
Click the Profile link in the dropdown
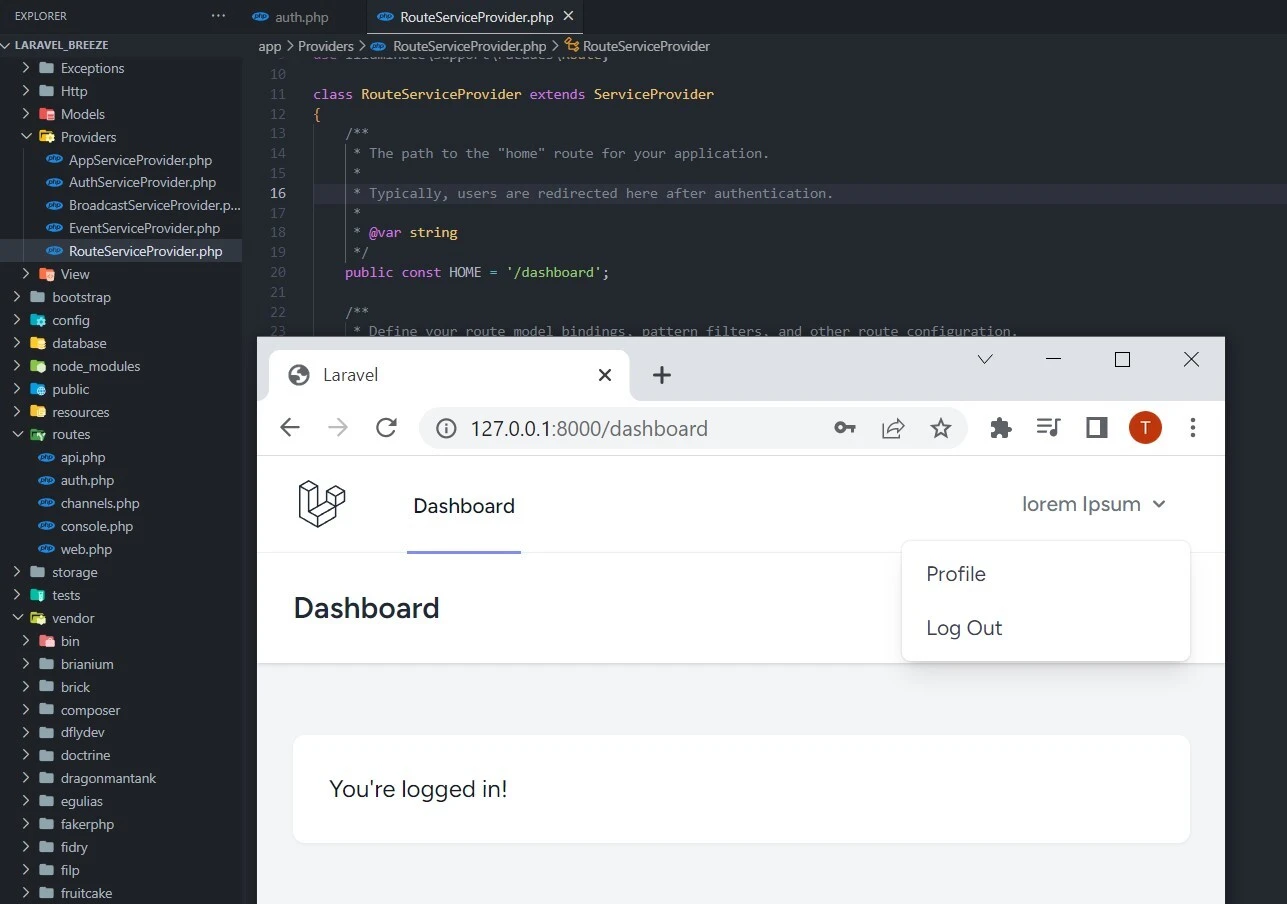click(955, 573)
